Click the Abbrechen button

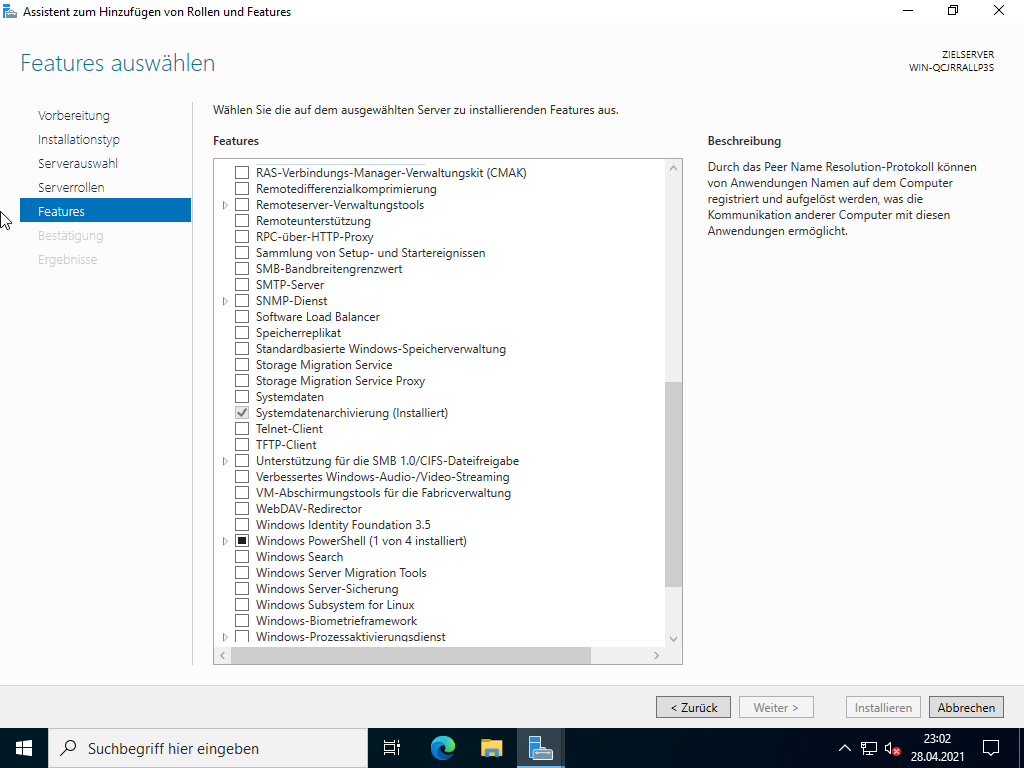tap(966, 707)
